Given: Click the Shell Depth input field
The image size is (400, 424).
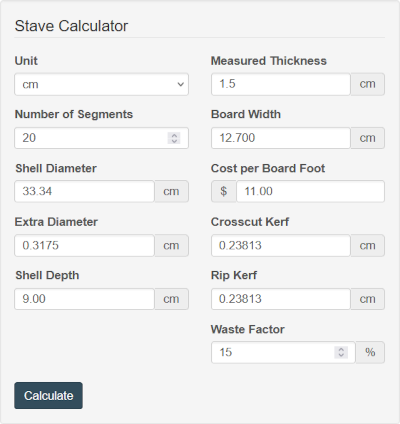Looking at the screenshot, I should [x=84, y=299].
